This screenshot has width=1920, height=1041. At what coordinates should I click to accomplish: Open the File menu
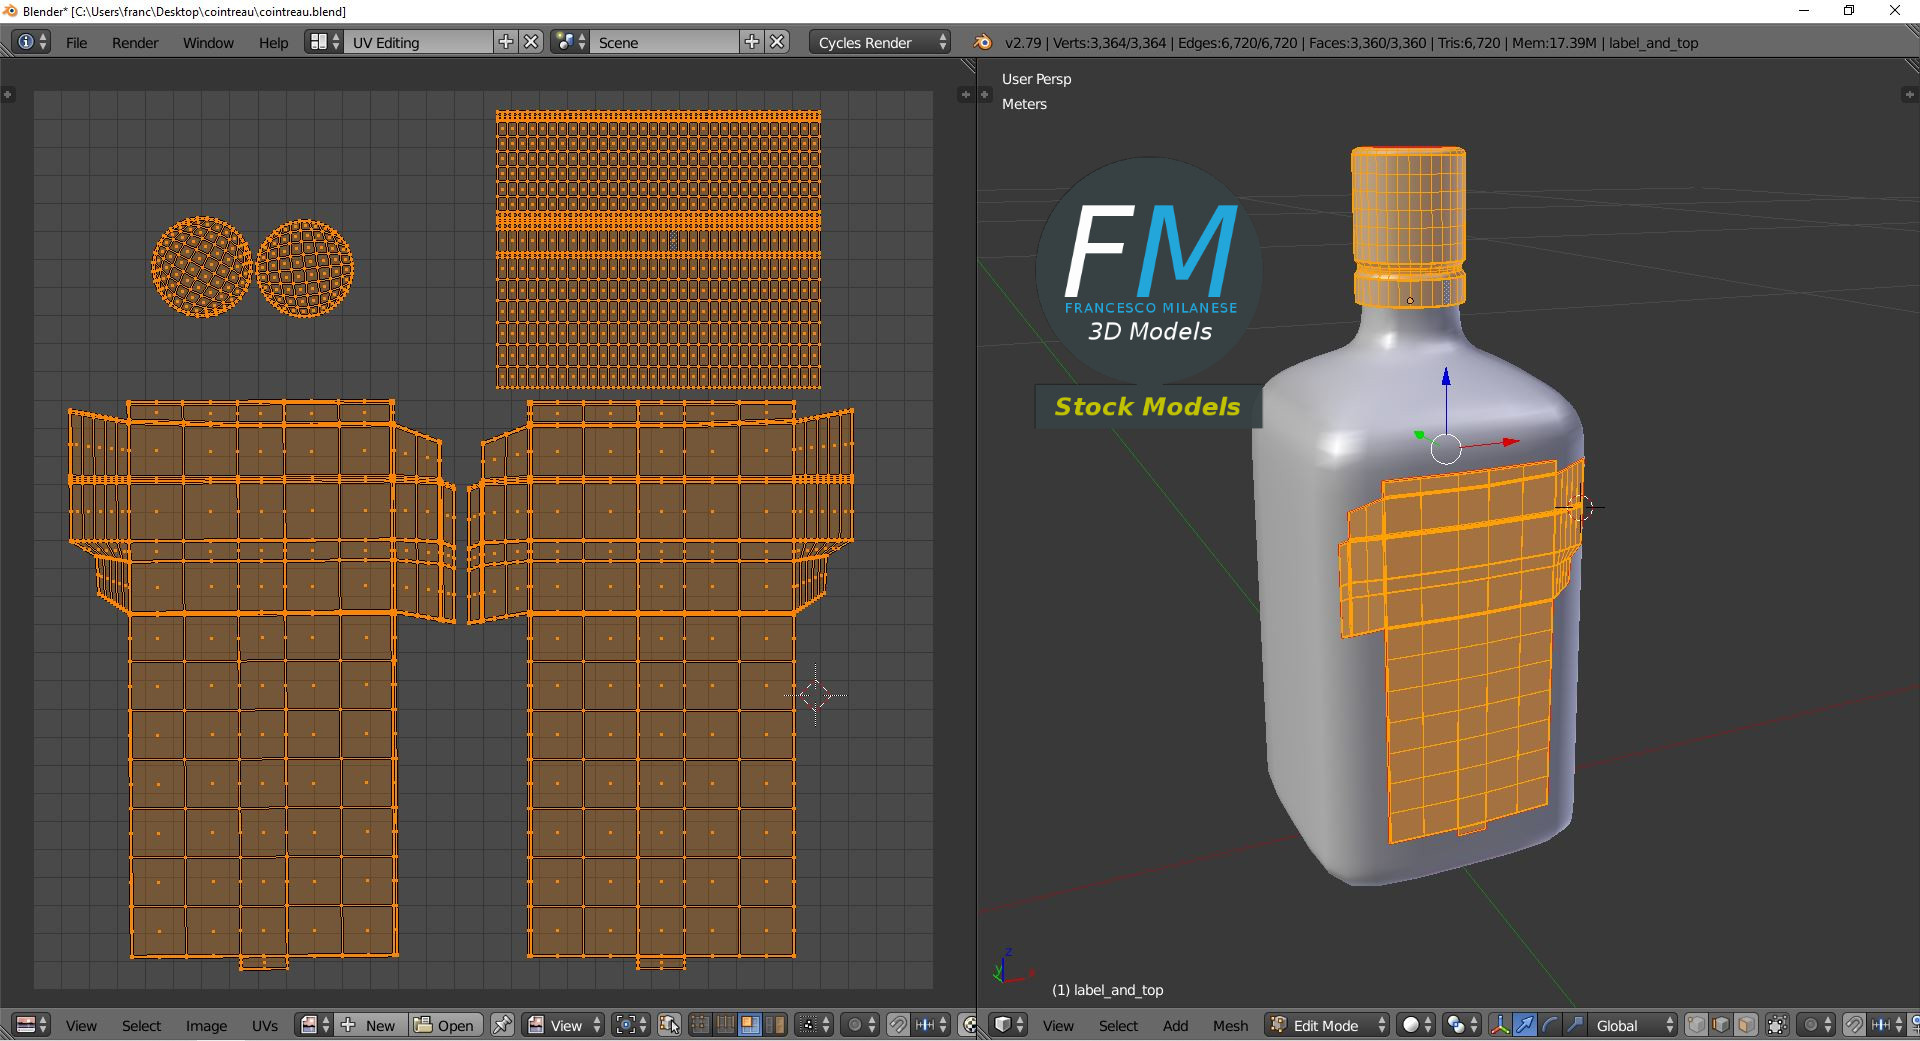(x=76, y=42)
